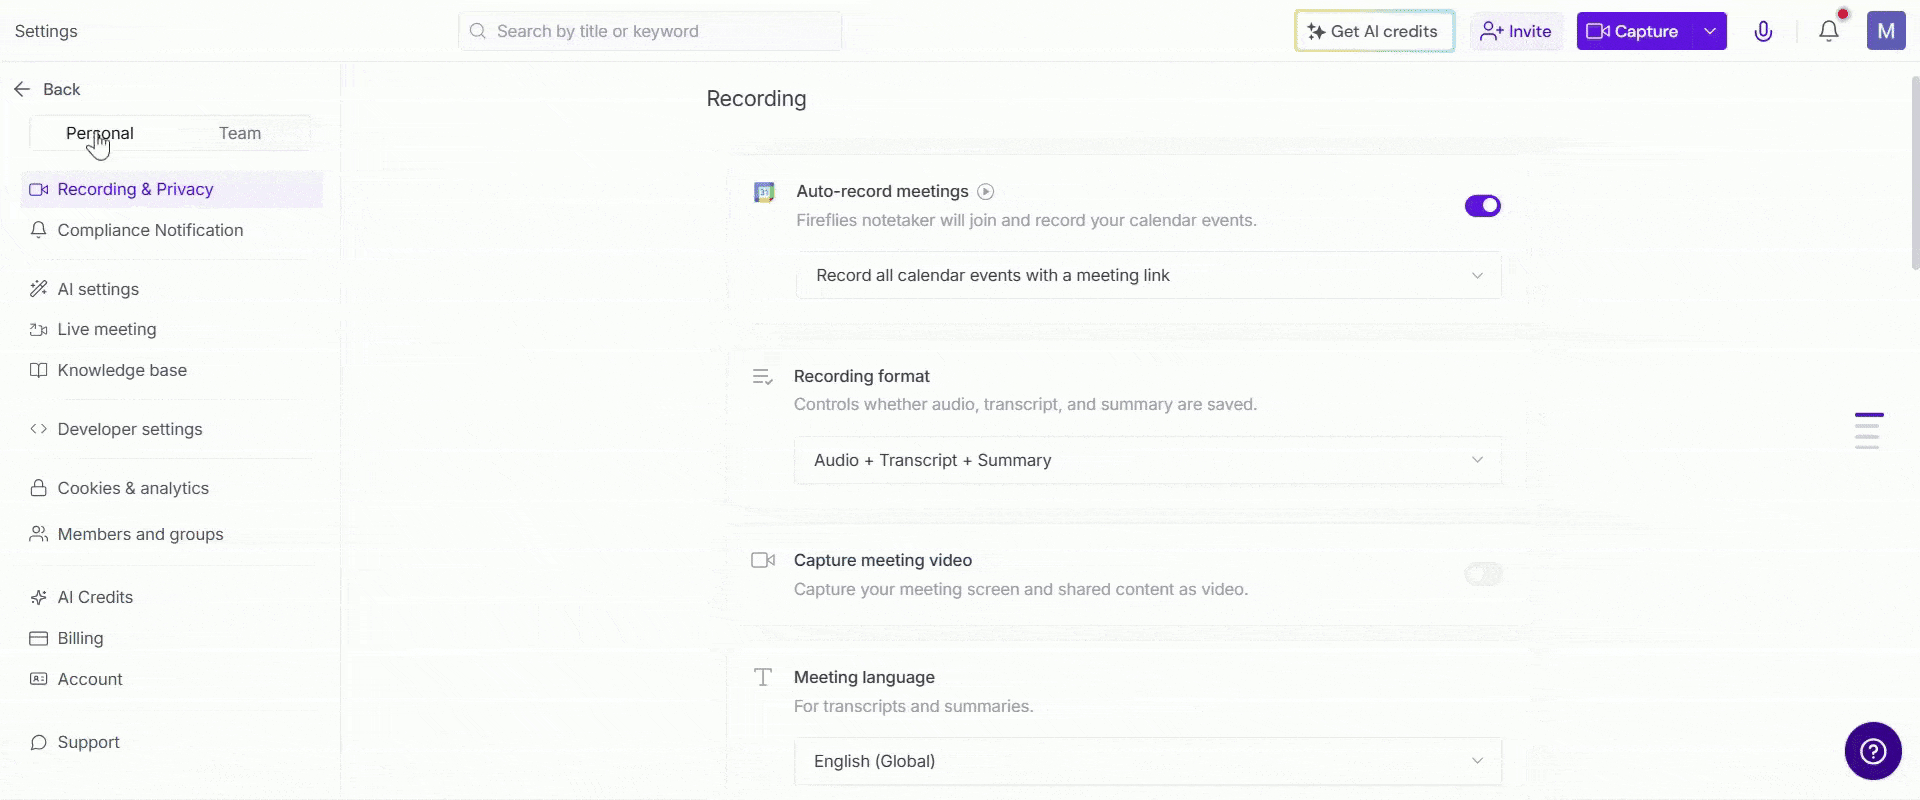Click the microphone icon in top bar
Image resolution: width=1920 pixels, height=800 pixels.
point(1763,31)
